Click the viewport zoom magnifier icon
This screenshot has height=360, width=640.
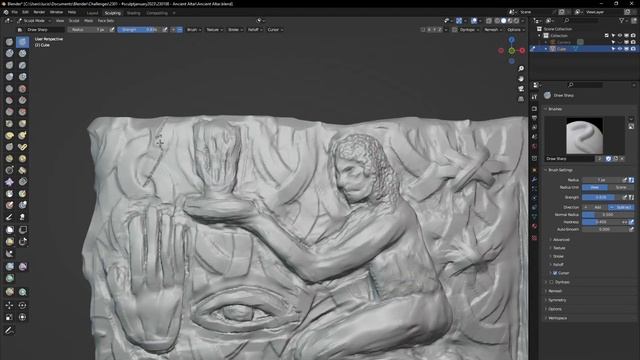tap(521, 69)
